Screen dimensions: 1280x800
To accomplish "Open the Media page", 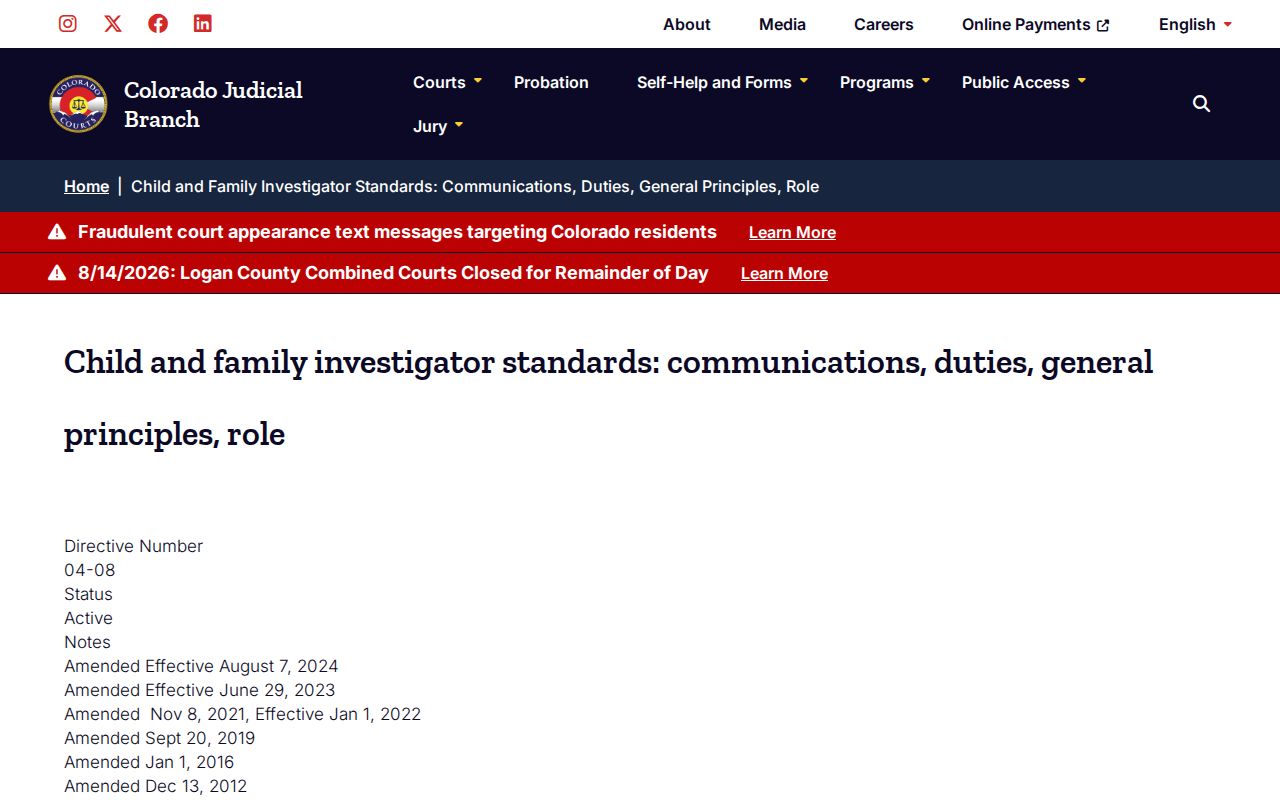I will click(782, 24).
